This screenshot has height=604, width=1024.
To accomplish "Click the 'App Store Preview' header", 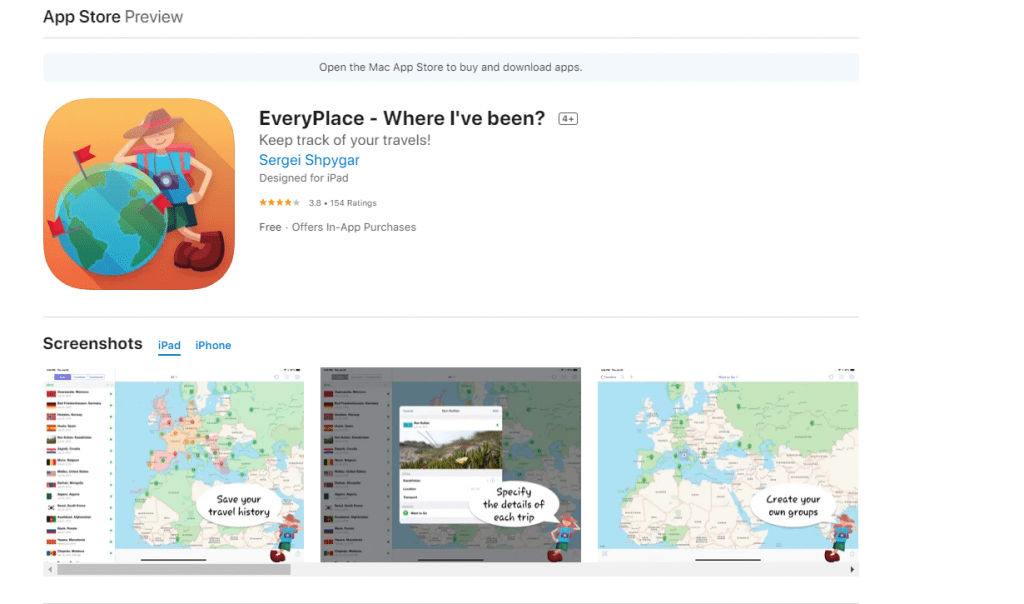I will coord(113,17).
